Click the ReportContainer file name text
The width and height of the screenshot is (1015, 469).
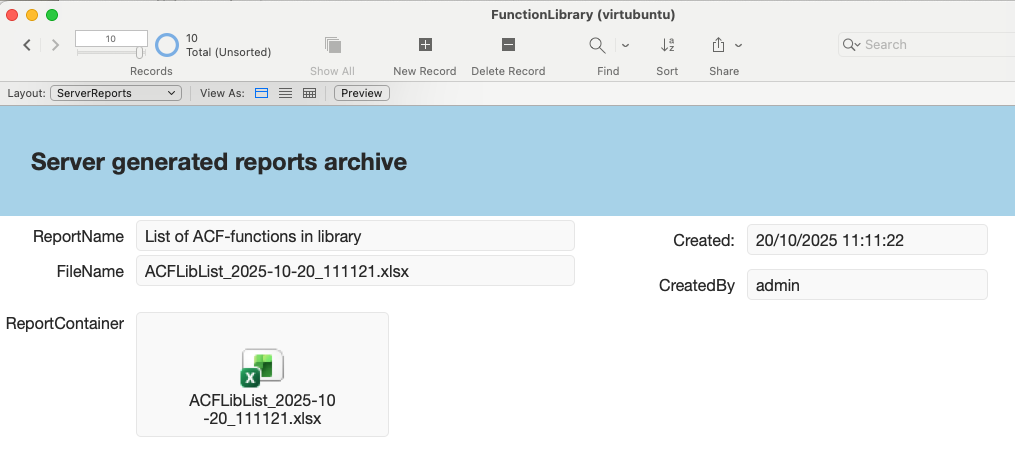[x=262, y=409]
